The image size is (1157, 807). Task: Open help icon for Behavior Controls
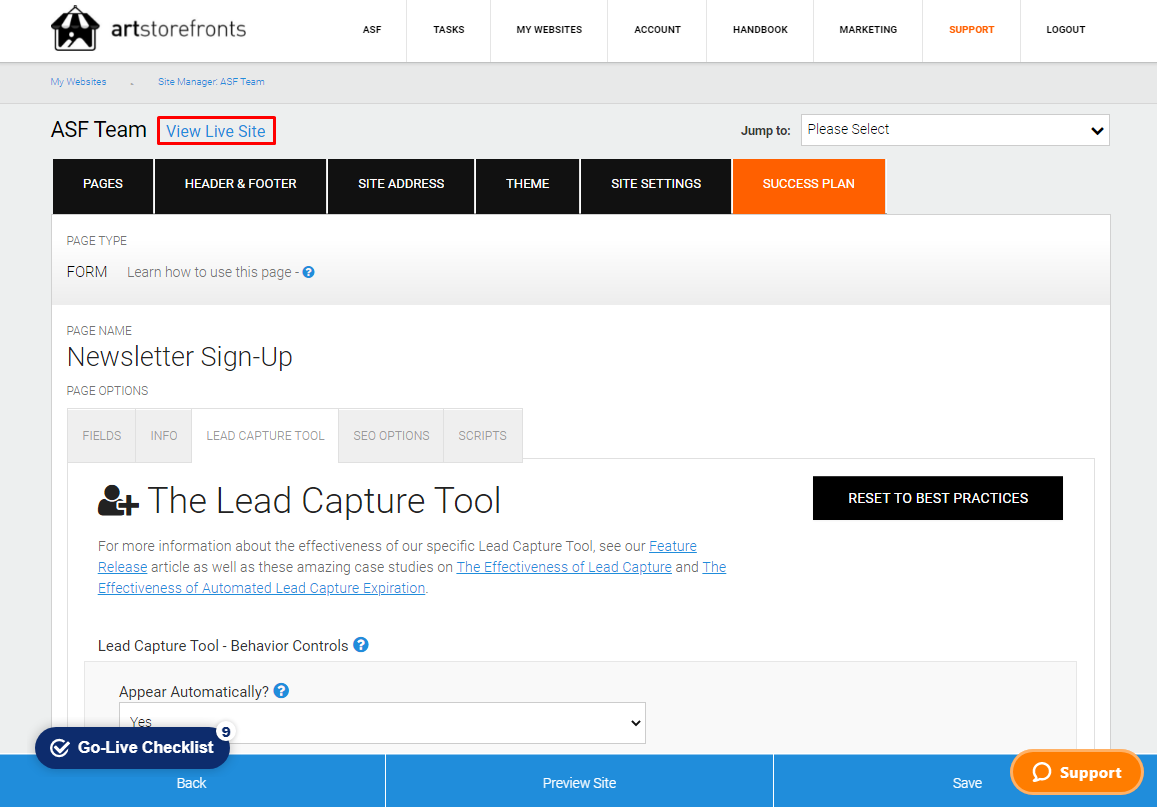[361, 645]
